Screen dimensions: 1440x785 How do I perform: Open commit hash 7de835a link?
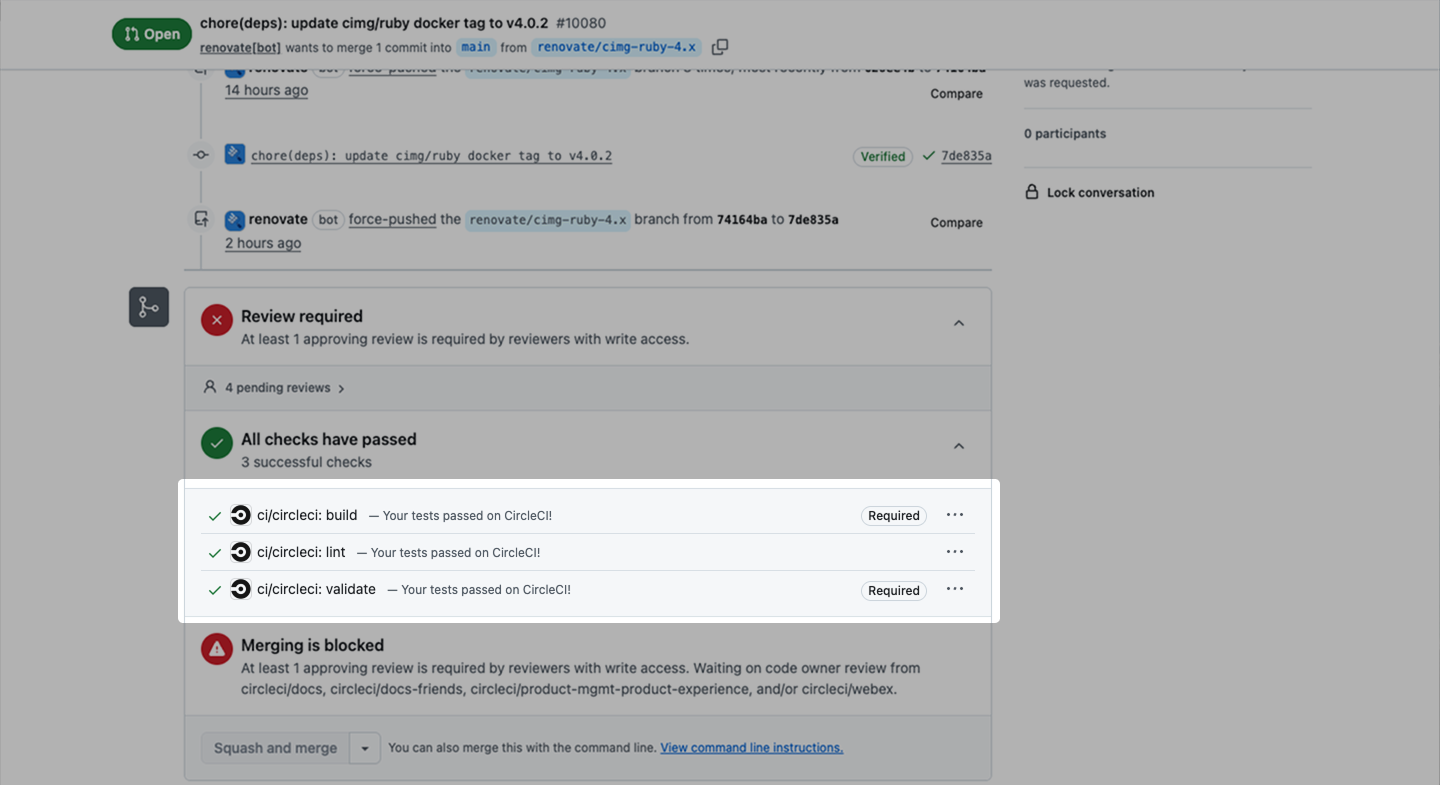(966, 156)
